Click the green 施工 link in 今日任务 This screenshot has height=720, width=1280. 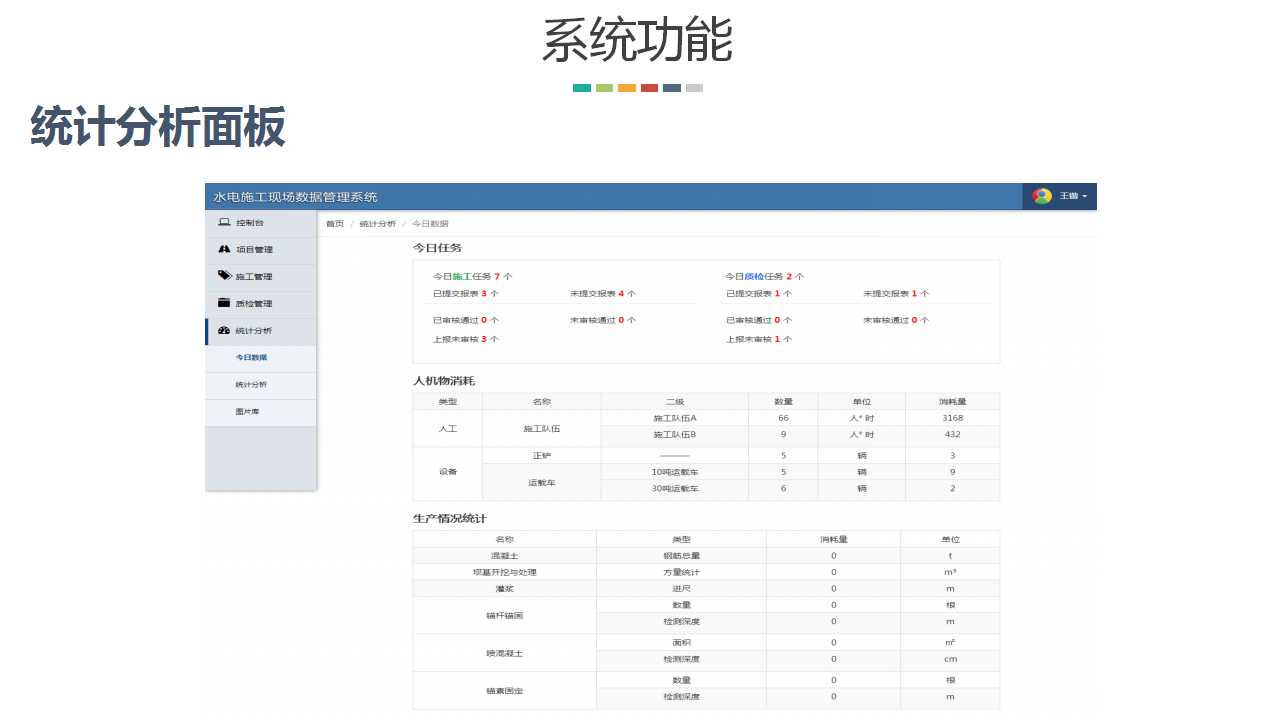tap(461, 276)
